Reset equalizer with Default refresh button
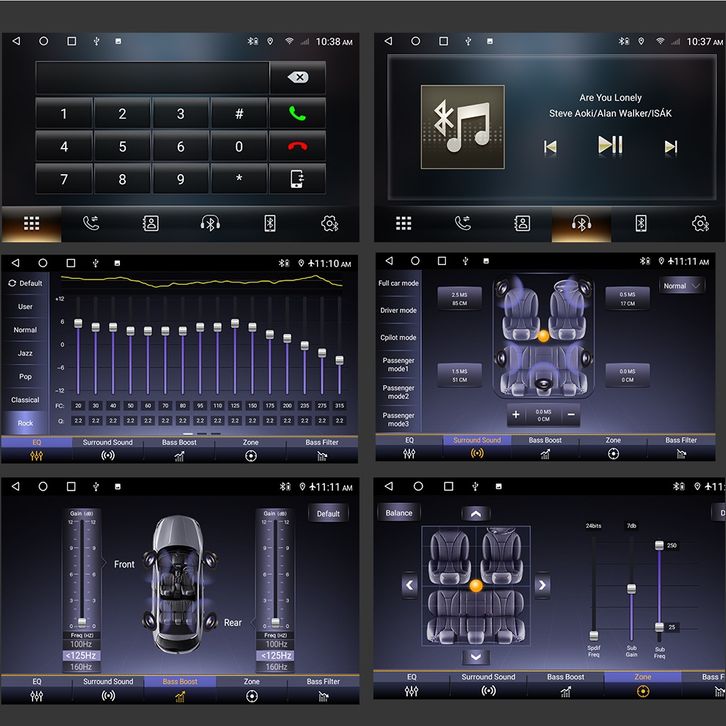The width and height of the screenshot is (726, 726). (25, 283)
